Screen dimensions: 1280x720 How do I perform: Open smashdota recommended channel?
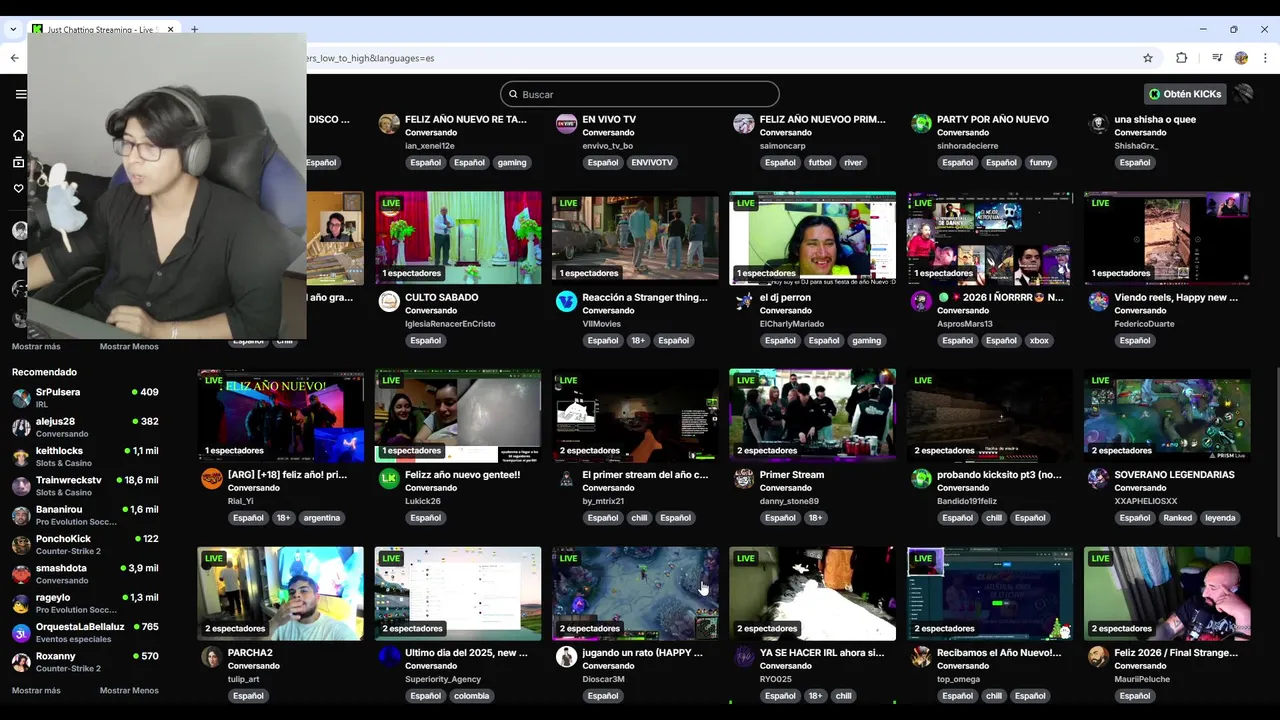coord(85,574)
